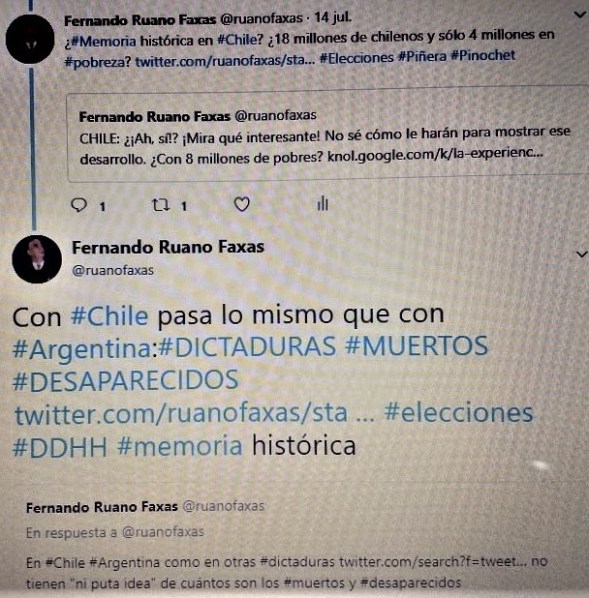589x598 pixels.
Task: Click the retweet arrows icon
Action: [161, 205]
